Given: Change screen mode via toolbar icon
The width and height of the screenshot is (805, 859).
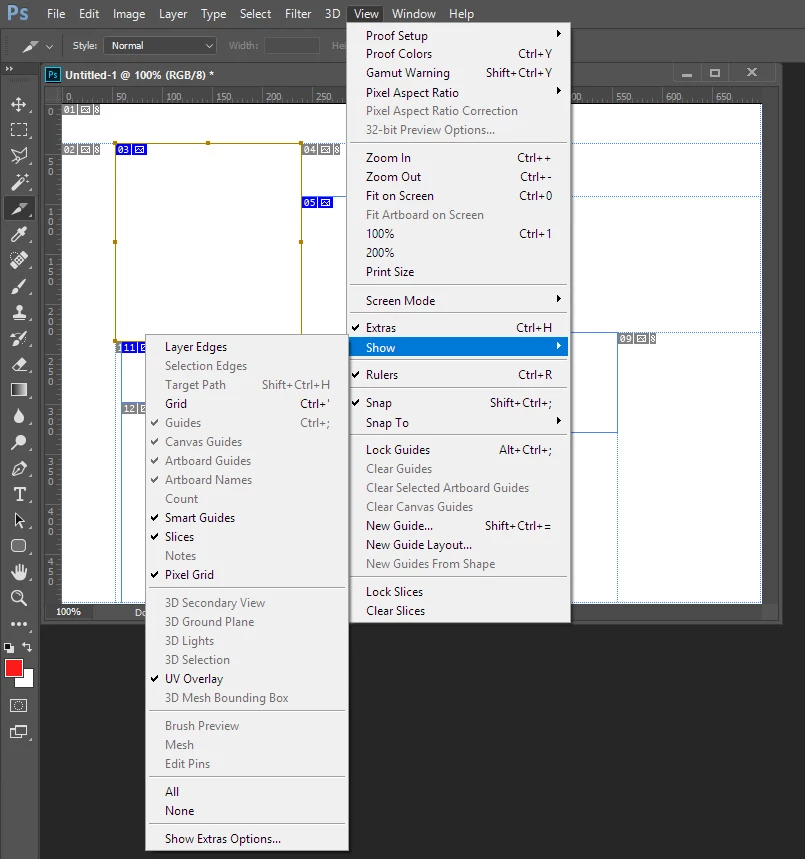Looking at the screenshot, I should (x=19, y=732).
